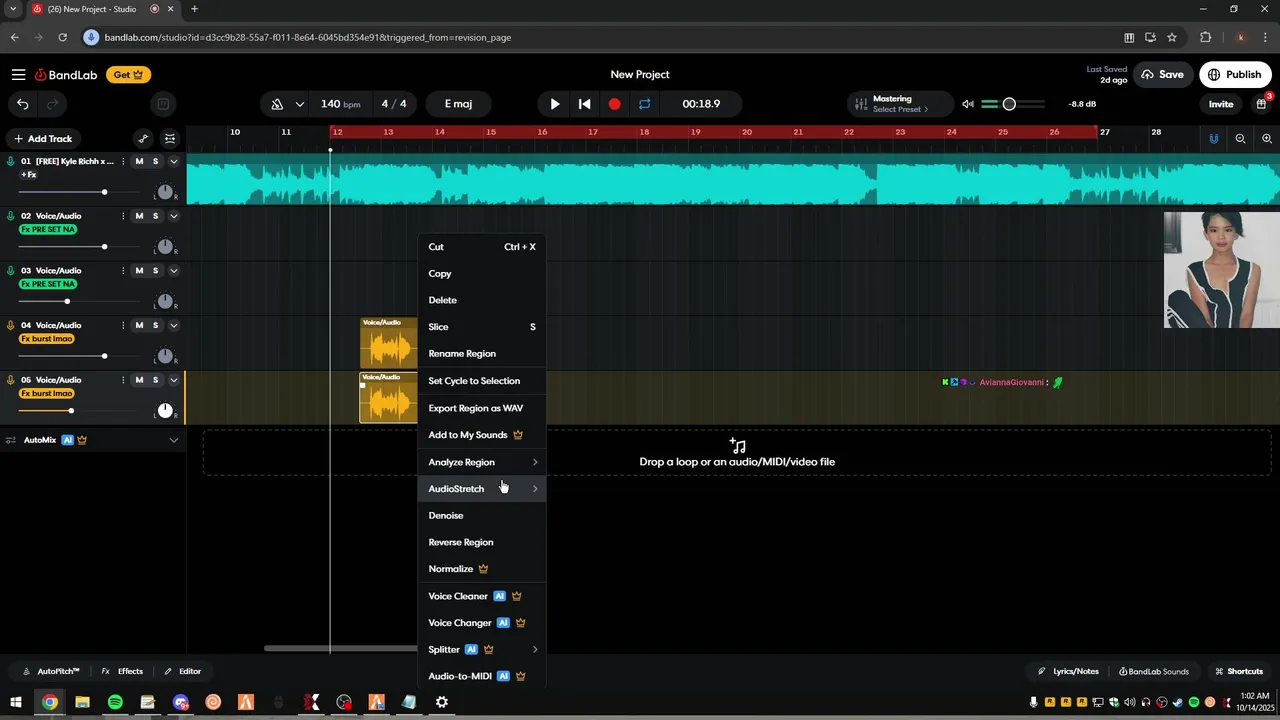Open the E maj key selector
Viewport: 1280px width, 720px height.
[x=458, y=104]
